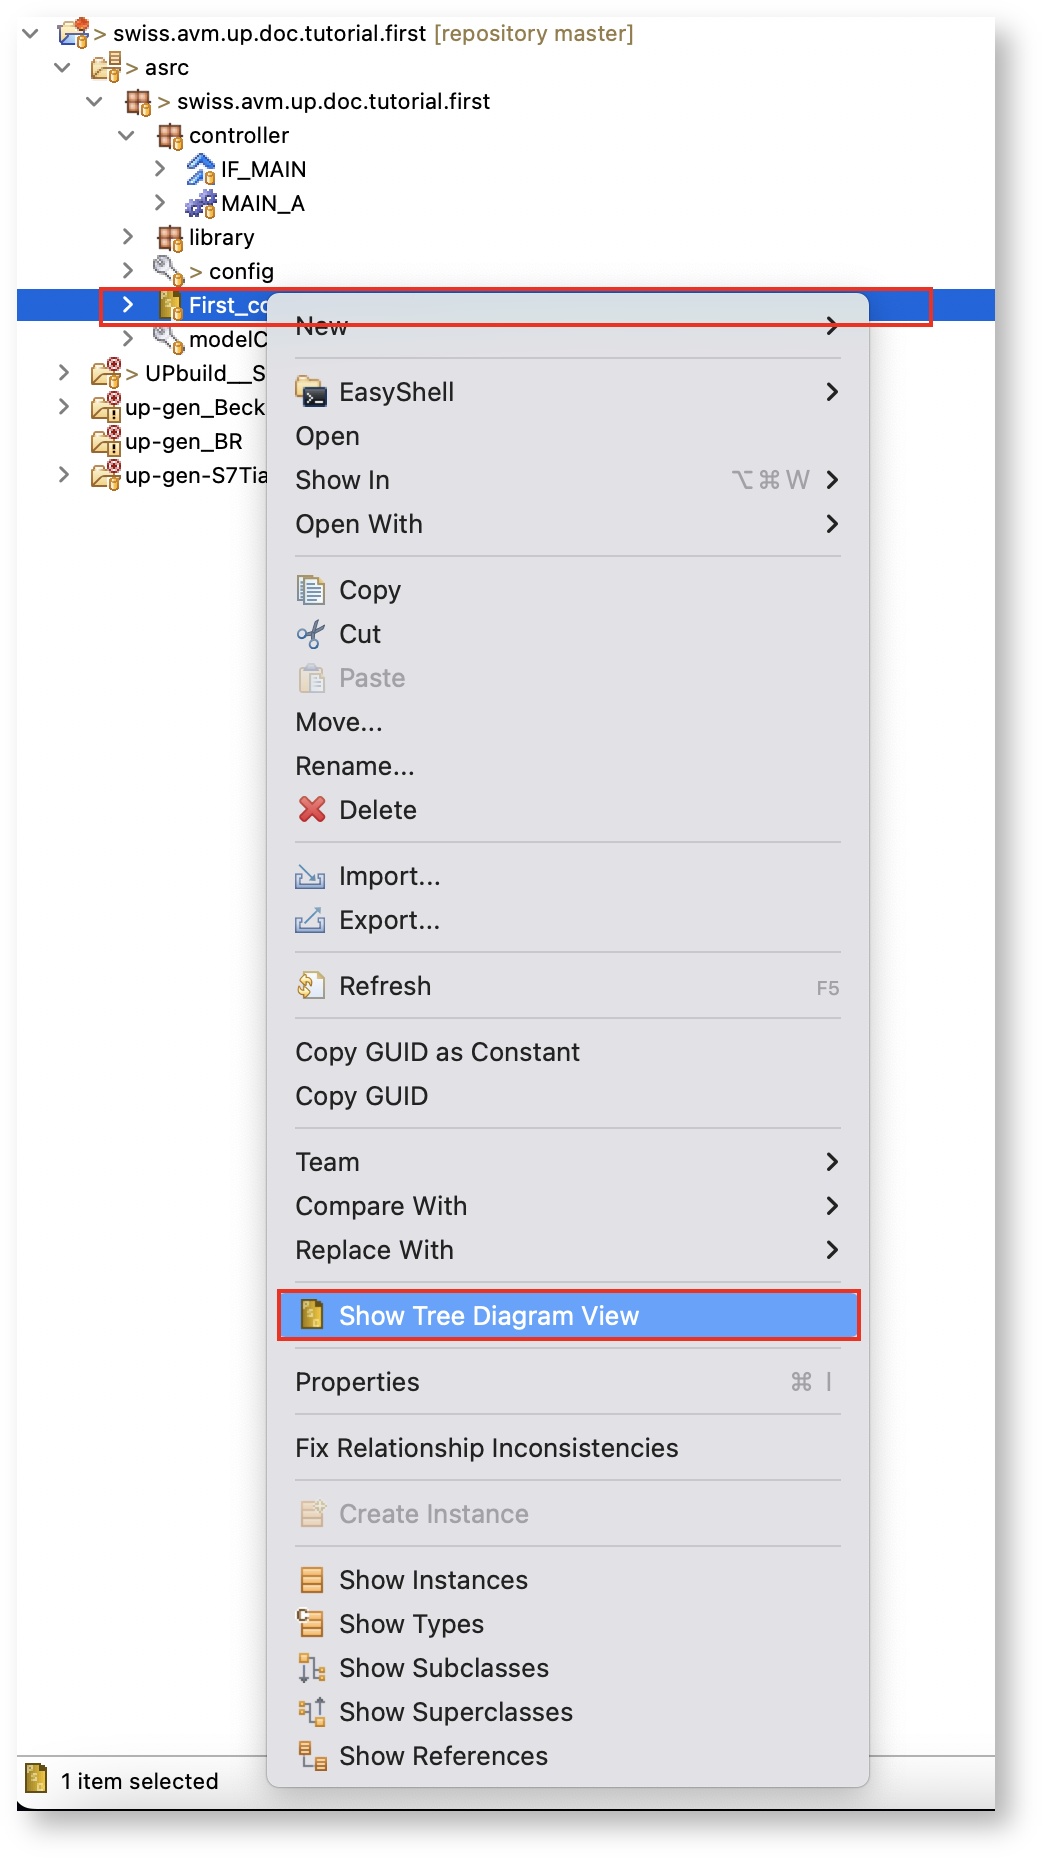Choose Fix Relationship Inconsistencies
This screenshot has width=1043, height=1859.
click(487, 1448)
